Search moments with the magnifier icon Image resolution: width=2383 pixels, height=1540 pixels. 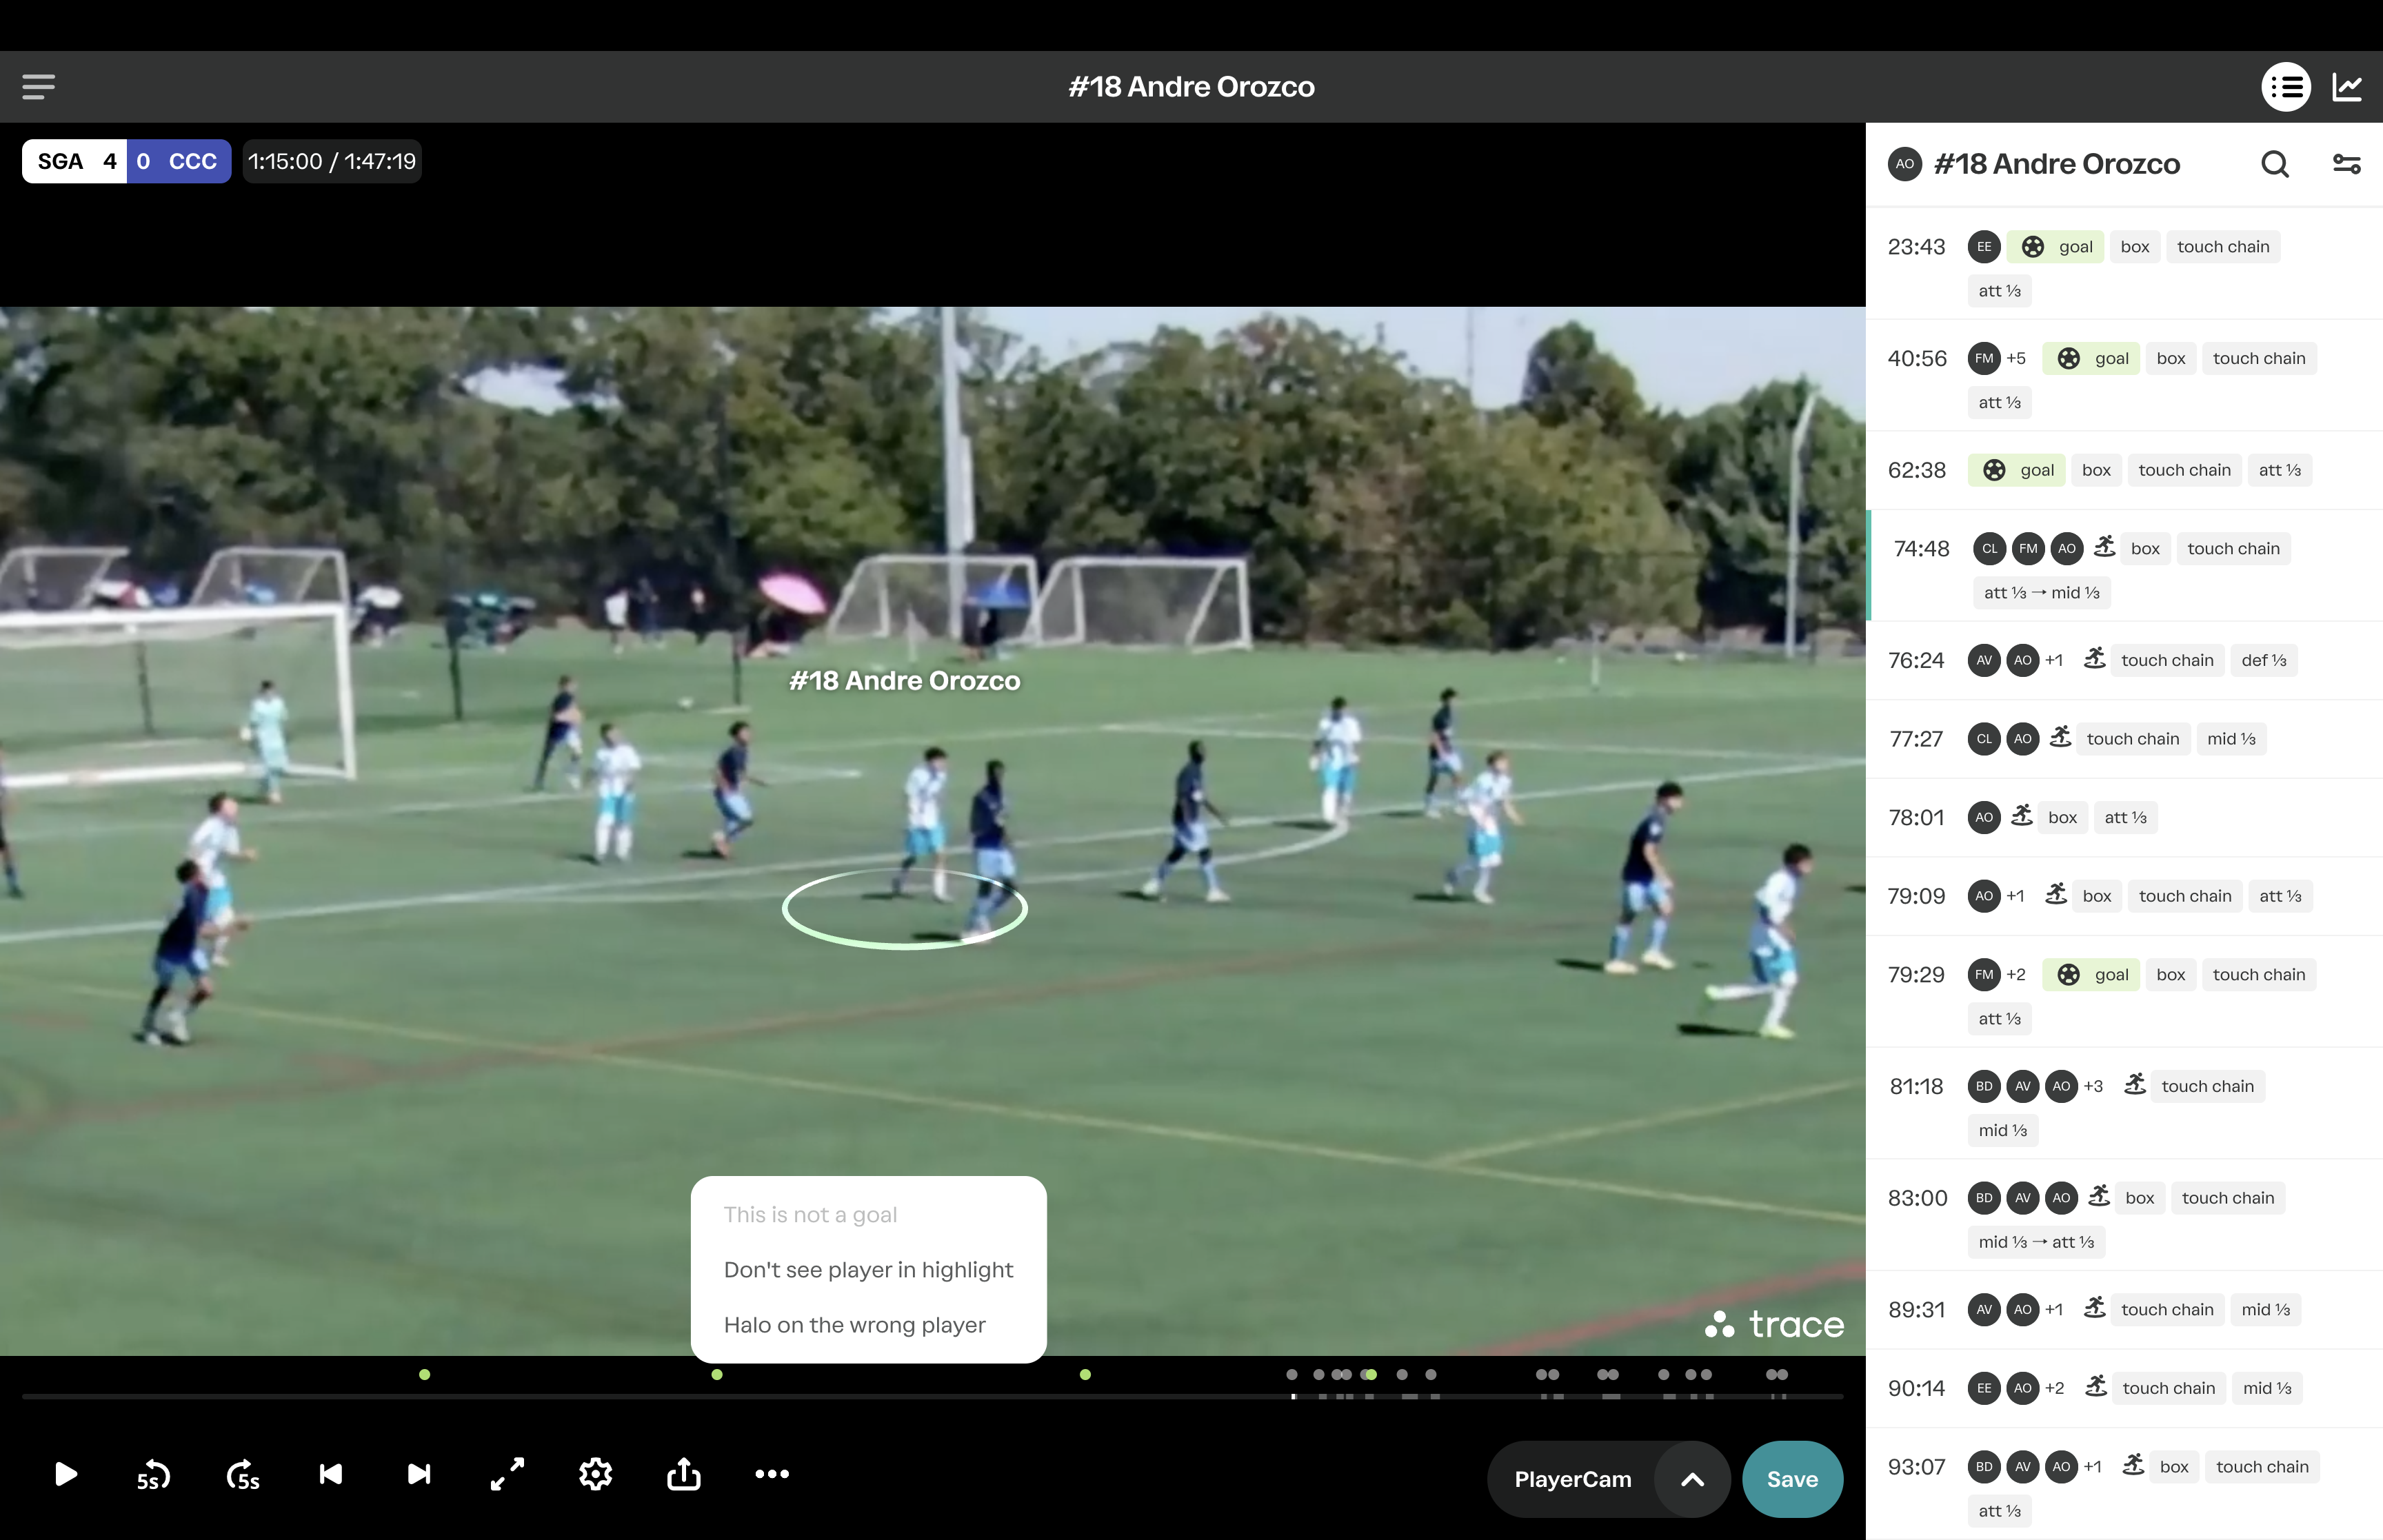point(2275,164)
